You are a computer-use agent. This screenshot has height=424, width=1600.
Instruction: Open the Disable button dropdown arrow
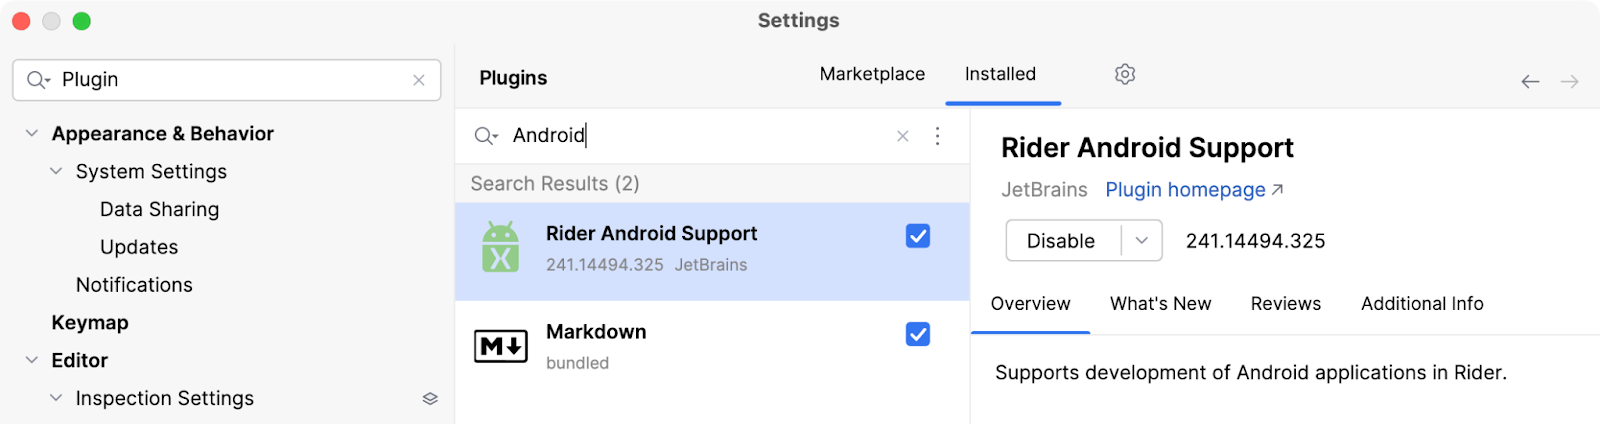[x=1141, y=241]
